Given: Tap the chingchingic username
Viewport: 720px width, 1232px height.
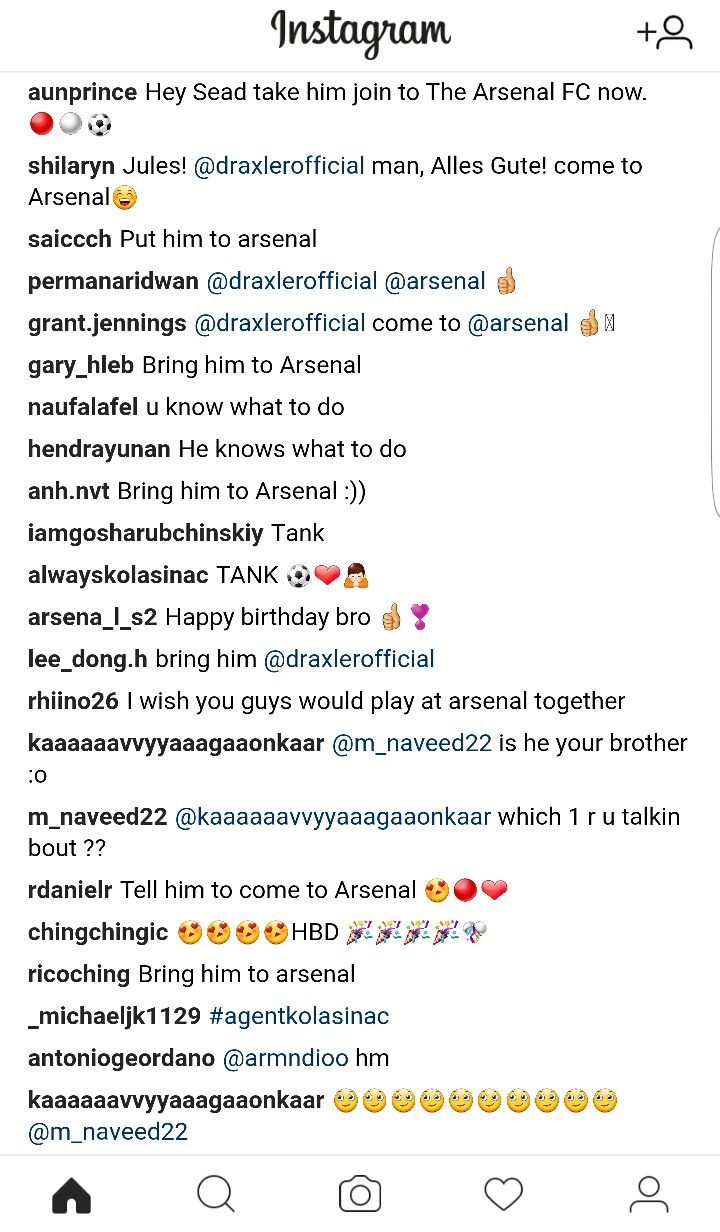Looking at the screenshot, I should pos(98,932).
